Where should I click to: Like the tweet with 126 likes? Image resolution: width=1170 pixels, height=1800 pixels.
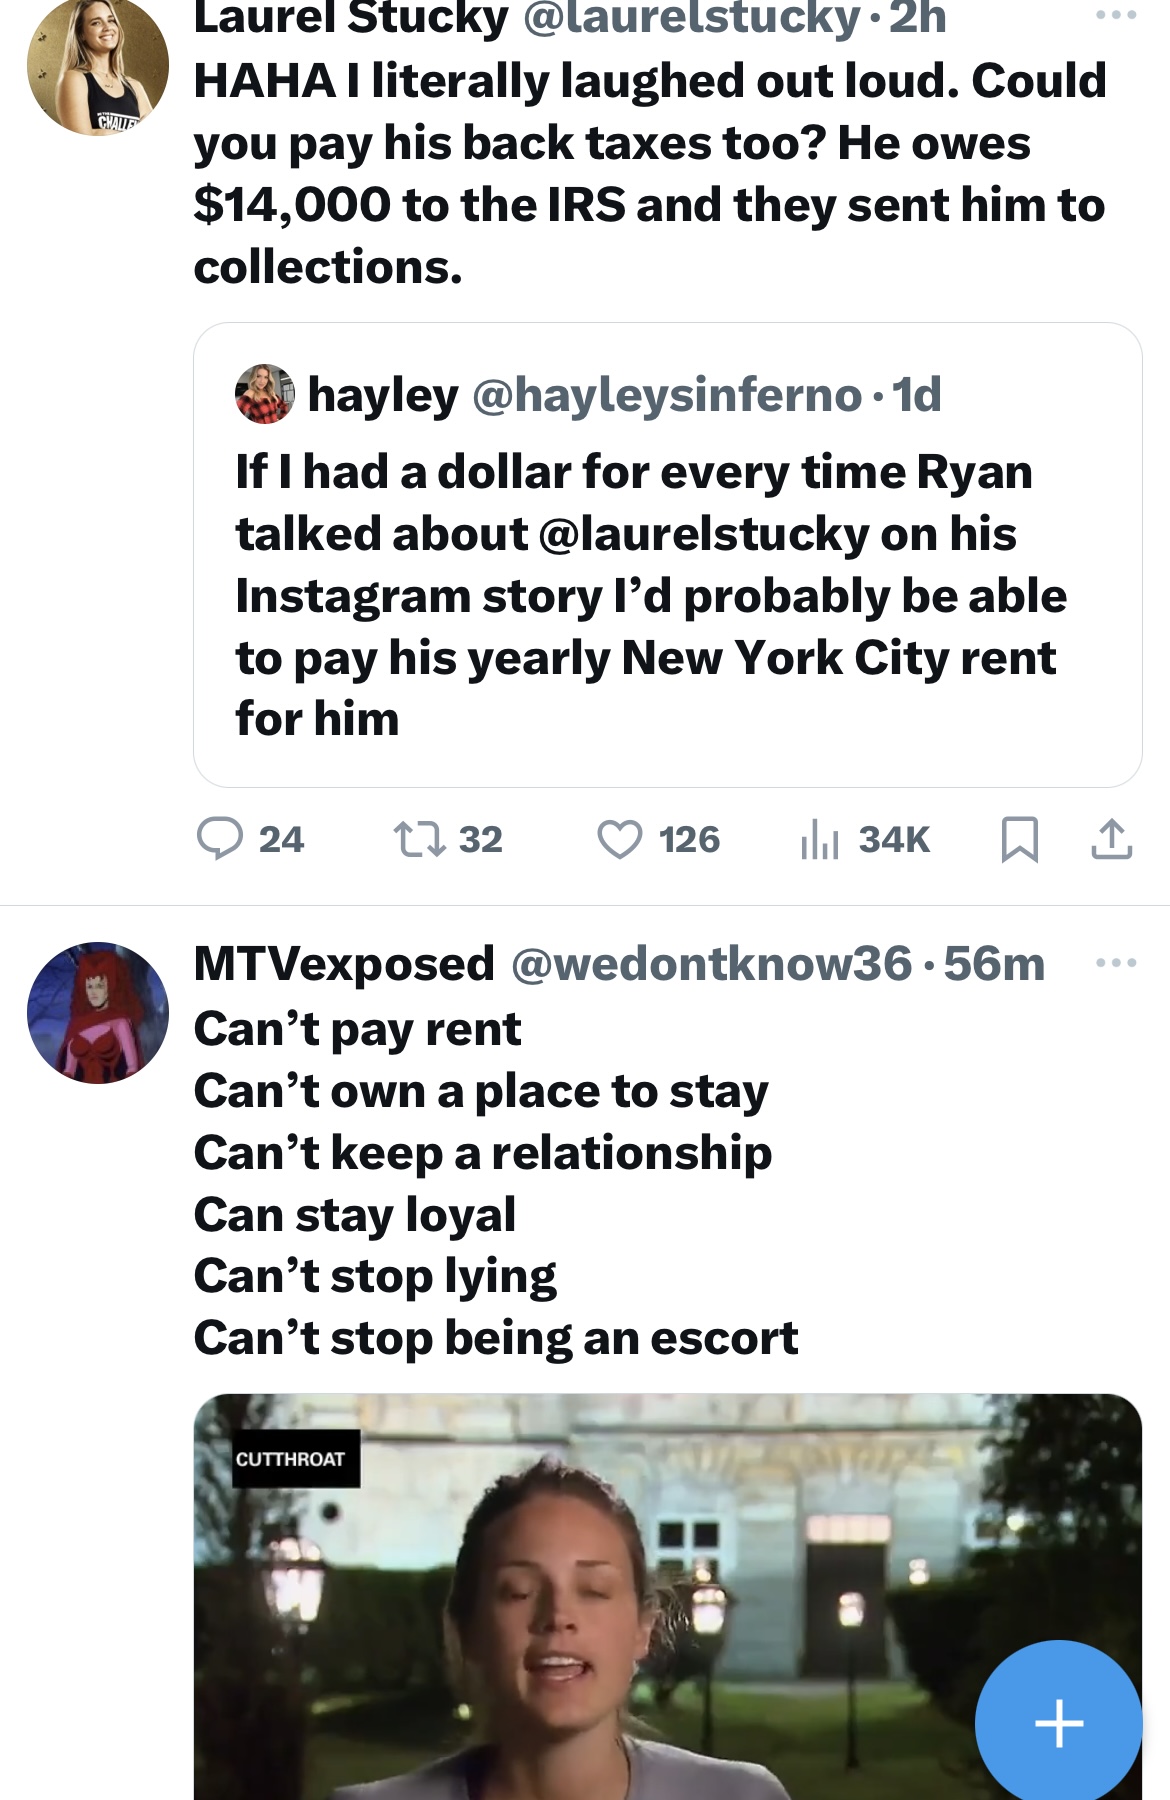pos(658,839)
